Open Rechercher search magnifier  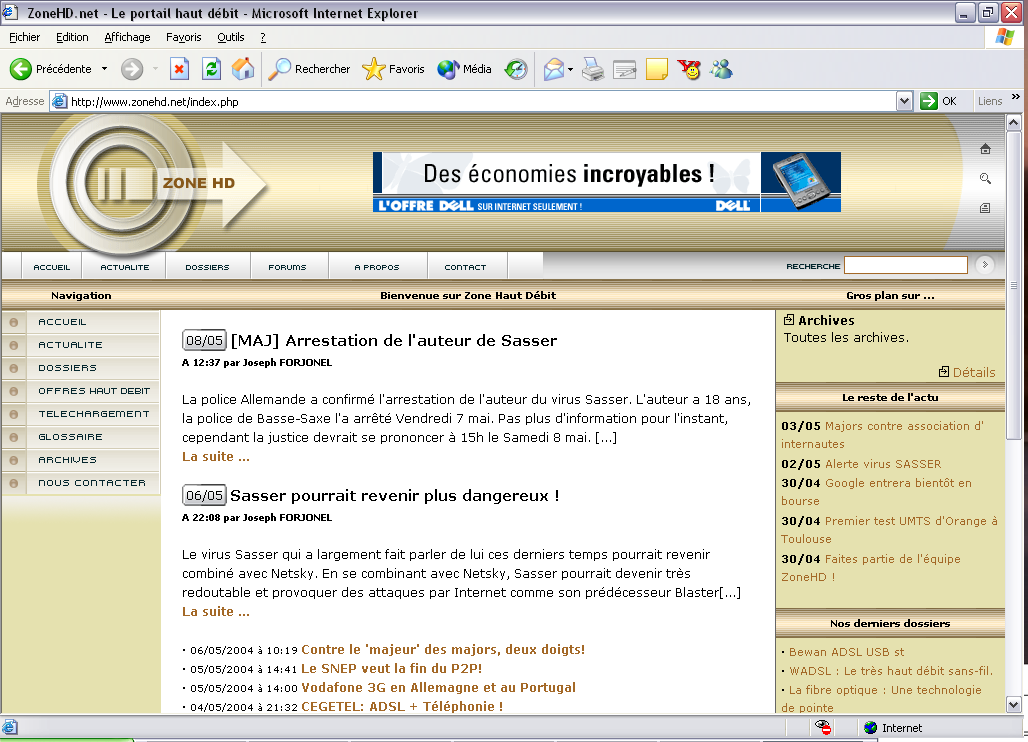click(280, 69)
